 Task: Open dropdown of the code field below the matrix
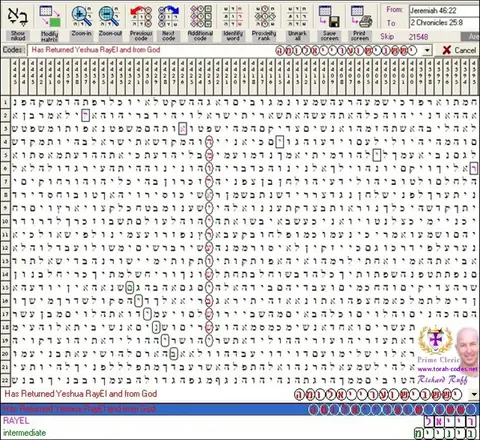point(474,394)
